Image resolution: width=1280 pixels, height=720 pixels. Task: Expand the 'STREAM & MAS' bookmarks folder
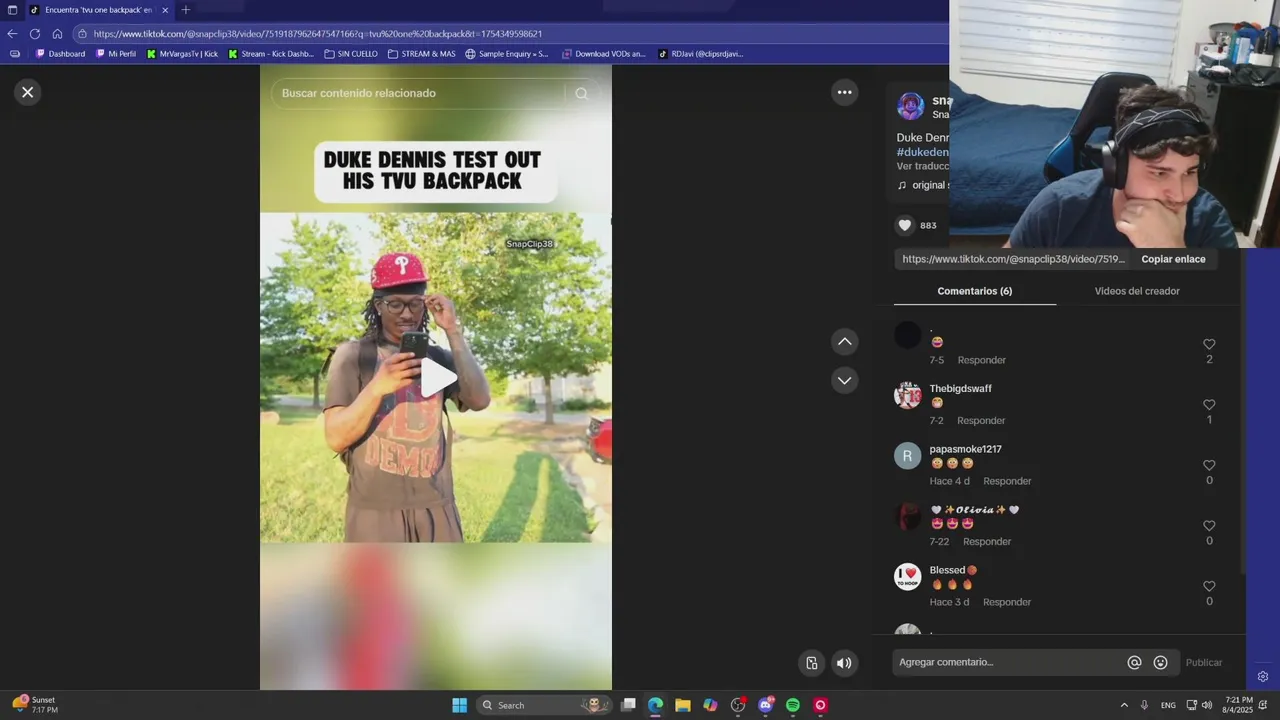coord(421,54)
